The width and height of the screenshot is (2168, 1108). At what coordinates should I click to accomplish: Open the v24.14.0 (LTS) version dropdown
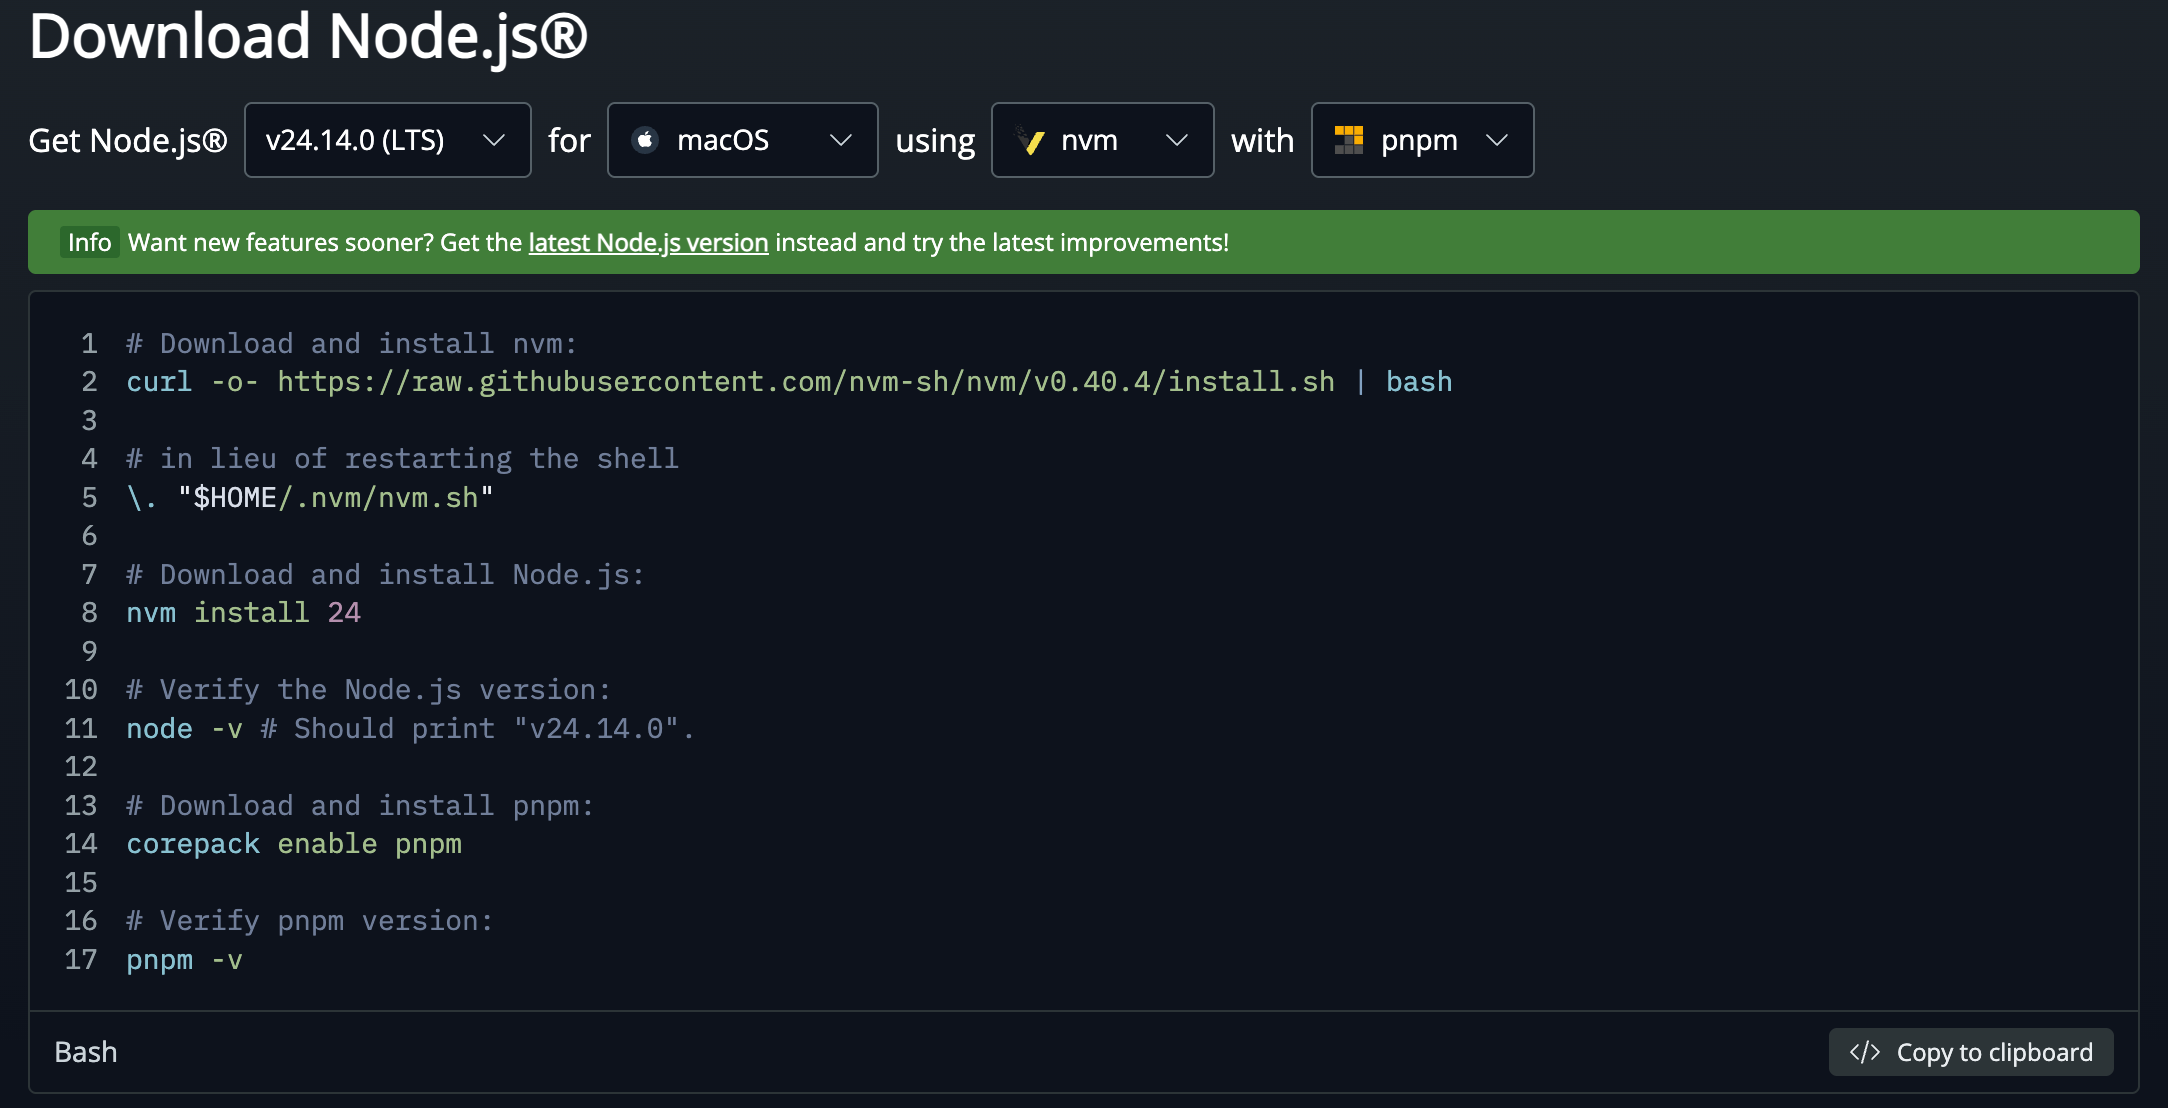pyautogui.click(x=387, y=140)
